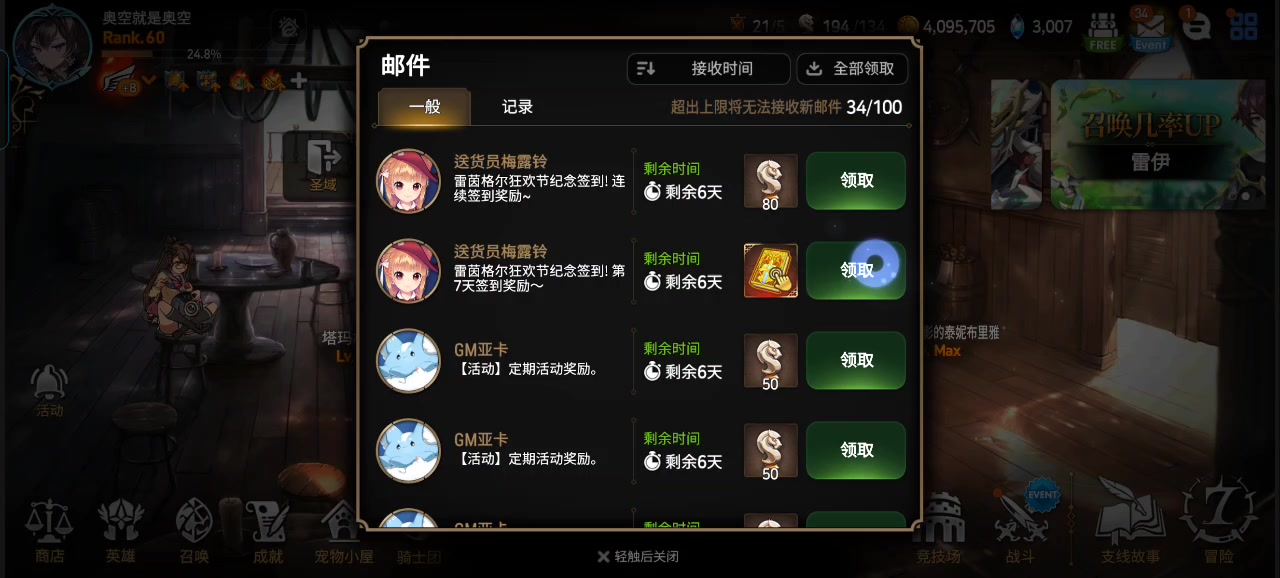Close mail via 轻触后关闭 text
The width and height of the screenshot is (1280, 578).
tap(638, 557)
